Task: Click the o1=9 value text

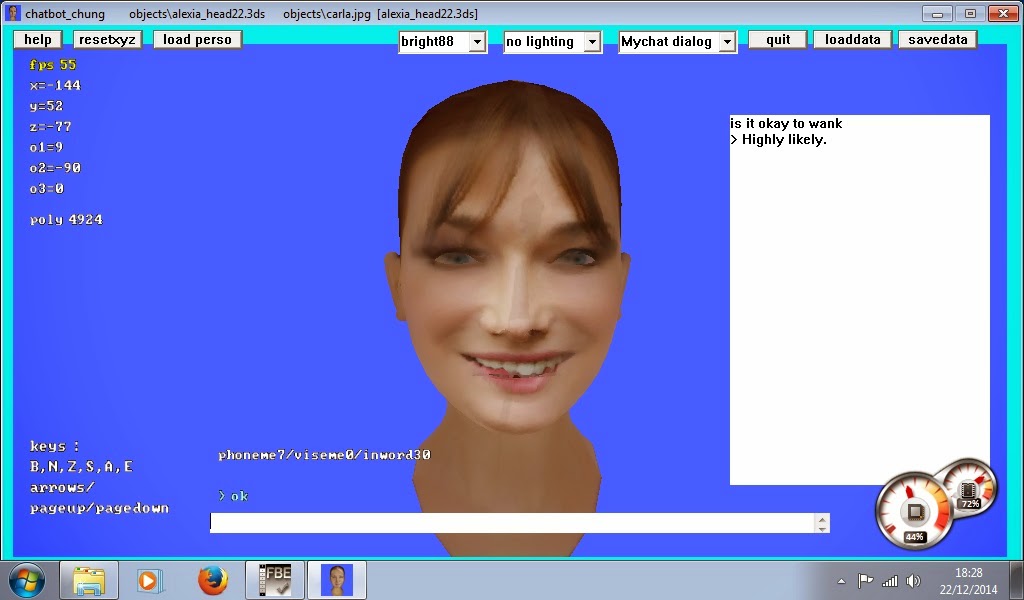Action: 46,148
